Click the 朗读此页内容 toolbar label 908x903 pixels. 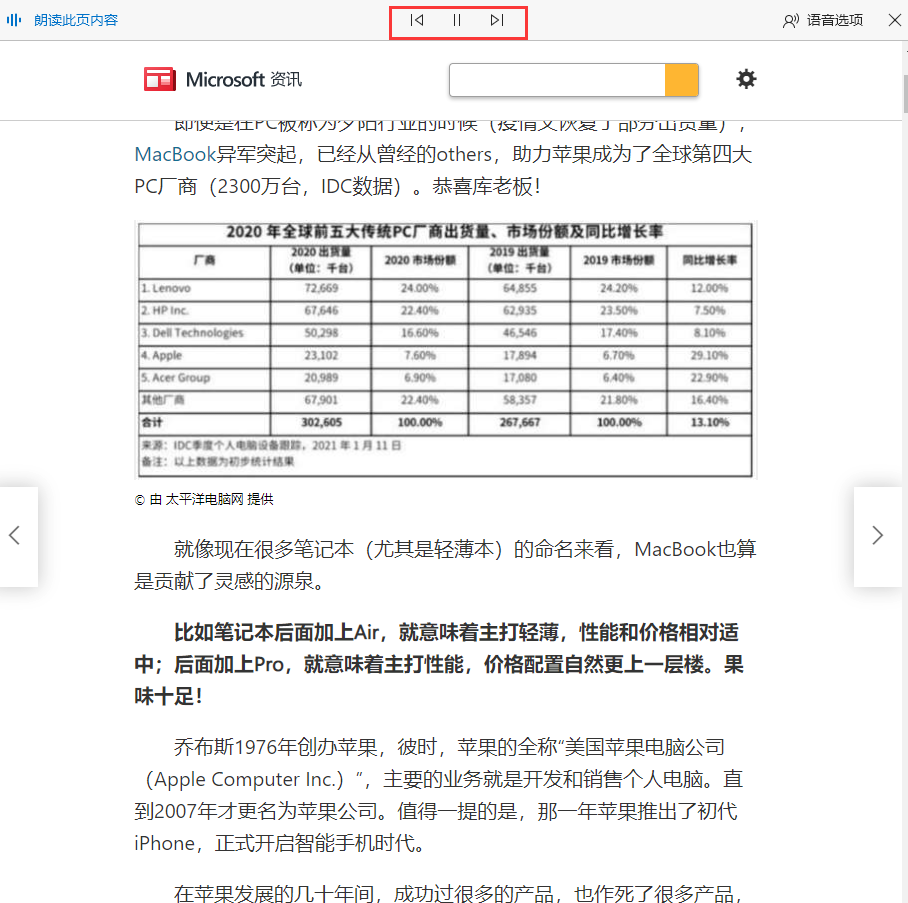point(77,20)
